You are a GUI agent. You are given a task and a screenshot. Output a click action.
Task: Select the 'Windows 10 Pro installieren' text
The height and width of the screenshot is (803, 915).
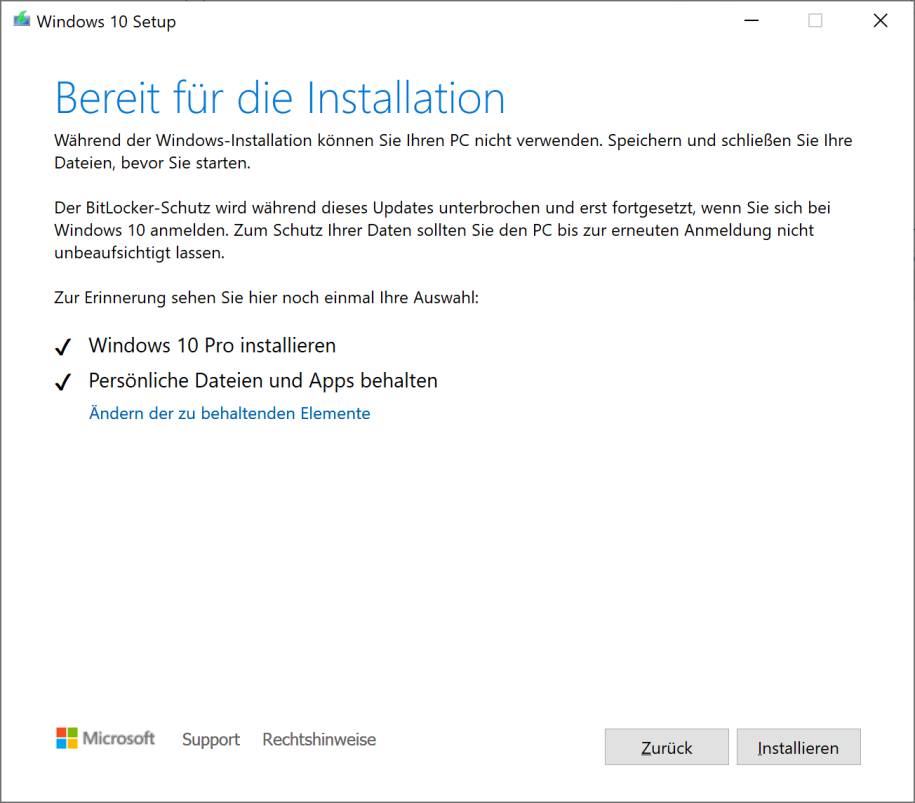coord(212,346)
